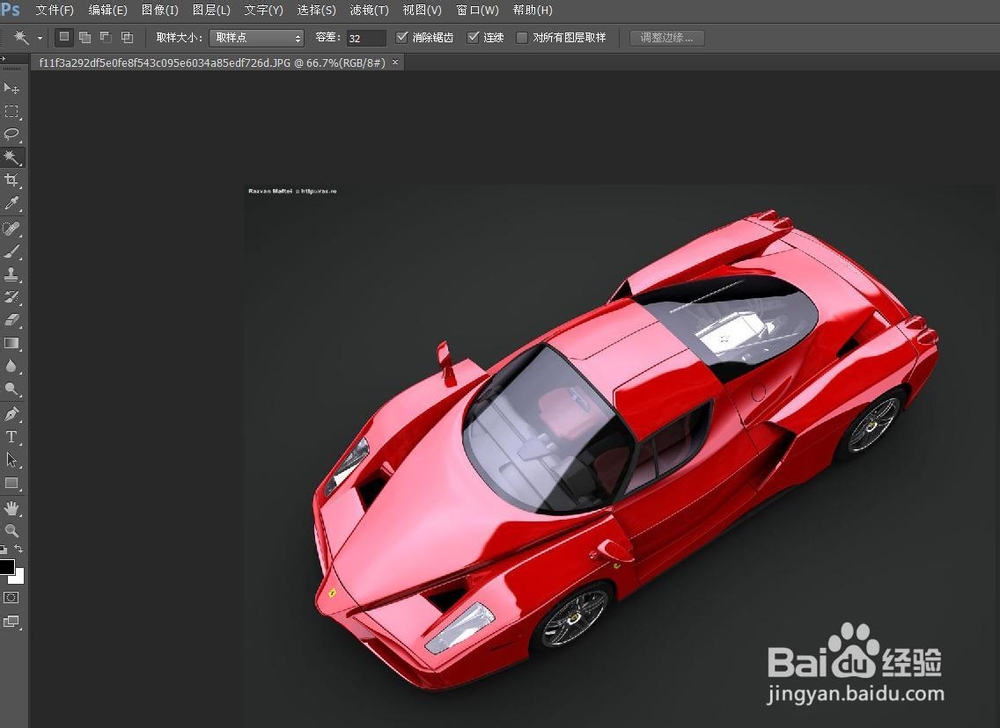Select the Rectangular Marquee tool
Viewport: 1000px width, 728px height.
pos(11,112)
